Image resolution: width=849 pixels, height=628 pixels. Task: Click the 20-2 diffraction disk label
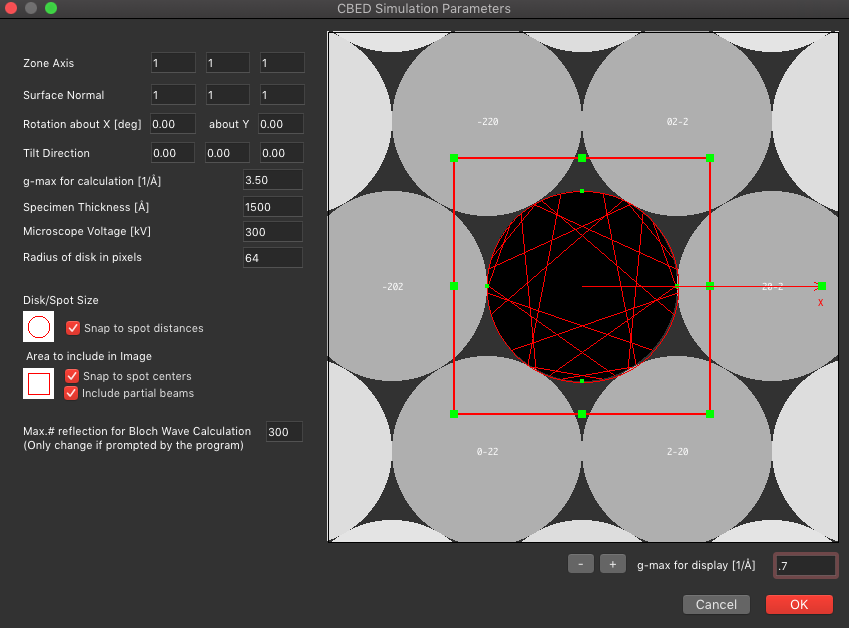[773, 286]
